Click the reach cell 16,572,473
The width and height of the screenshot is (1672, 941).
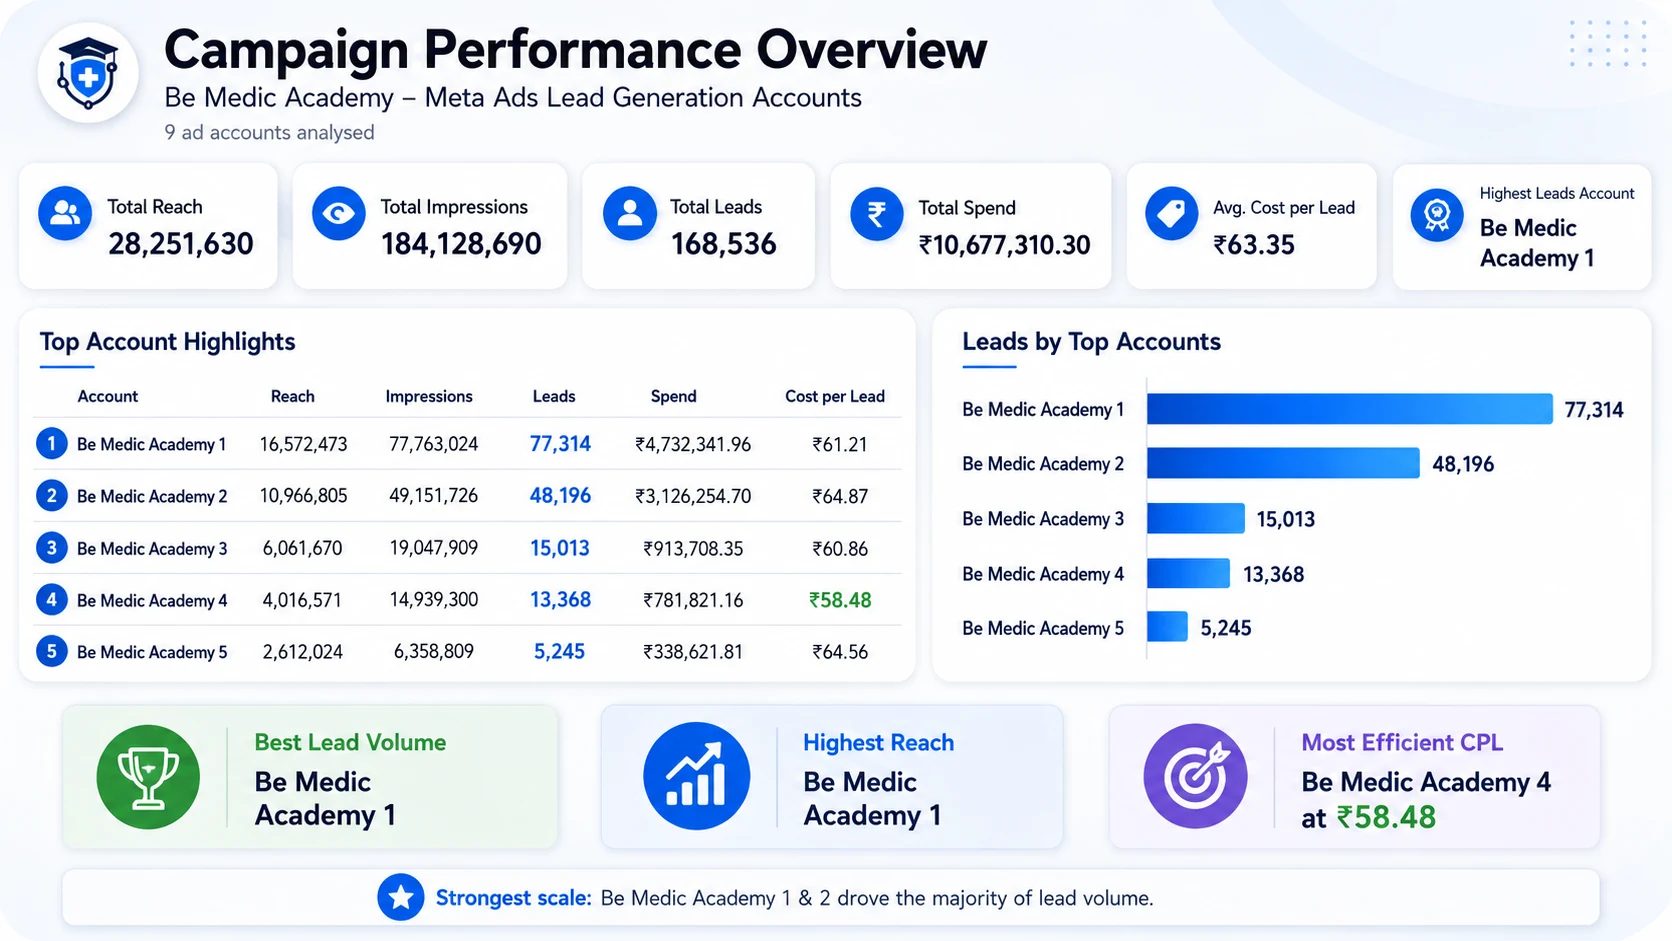303,444
